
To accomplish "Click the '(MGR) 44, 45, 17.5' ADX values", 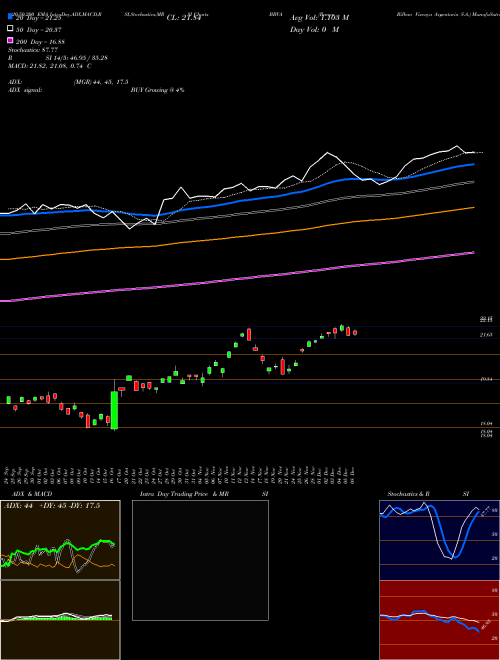I will [x=101, y=82].
